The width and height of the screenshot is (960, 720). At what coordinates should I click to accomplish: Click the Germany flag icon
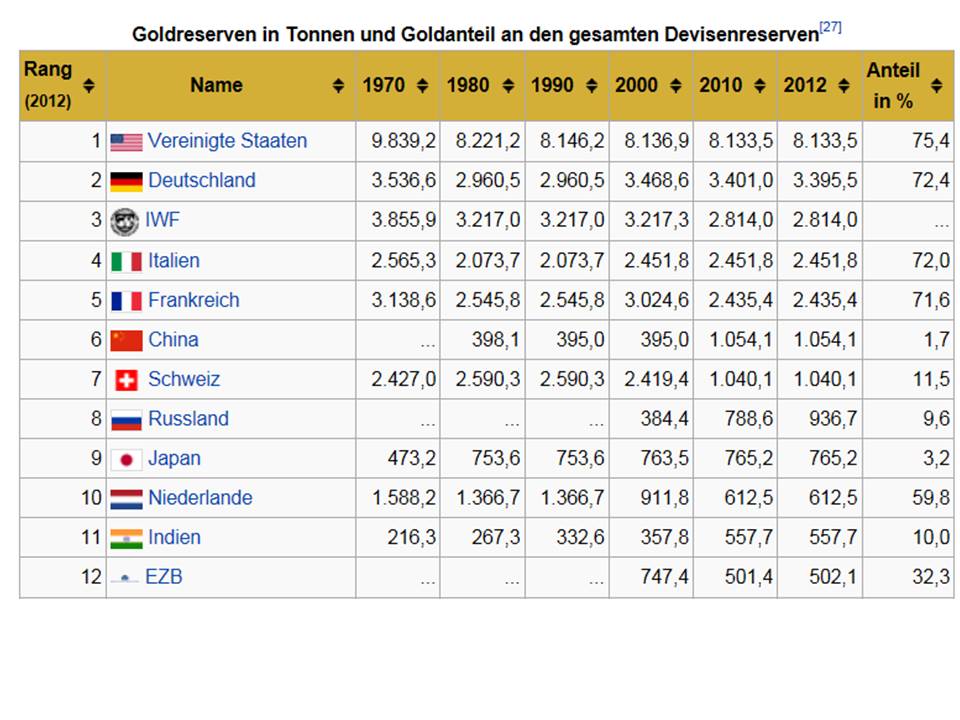[125, 181]
